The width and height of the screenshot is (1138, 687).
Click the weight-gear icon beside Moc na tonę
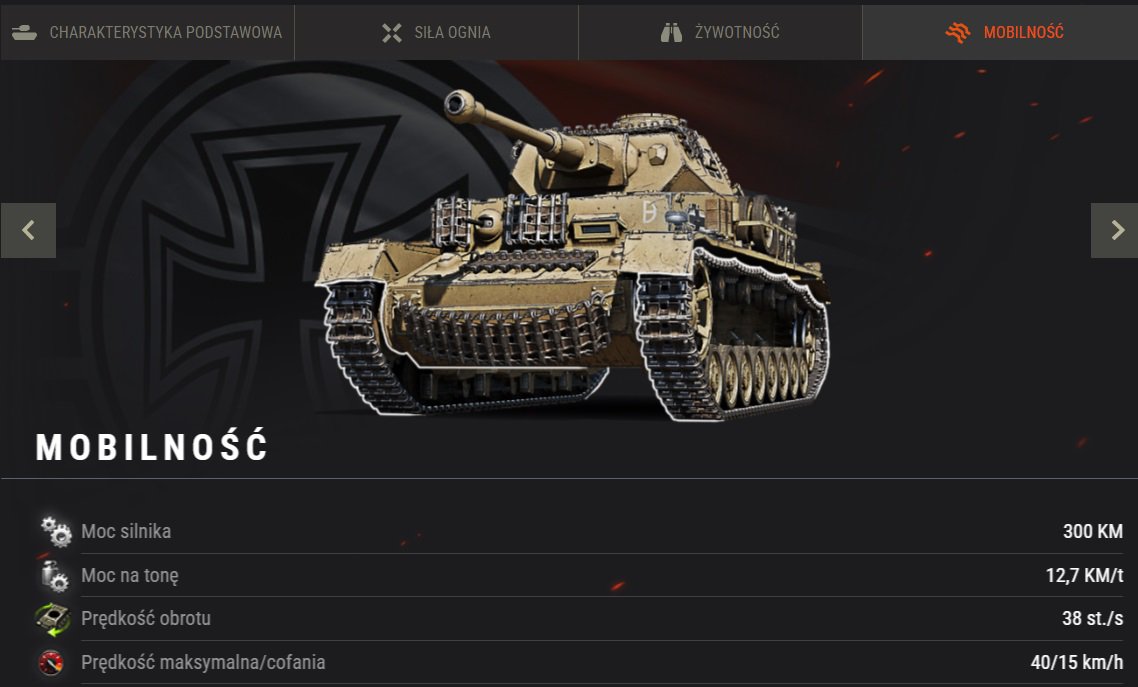(54, 576)
